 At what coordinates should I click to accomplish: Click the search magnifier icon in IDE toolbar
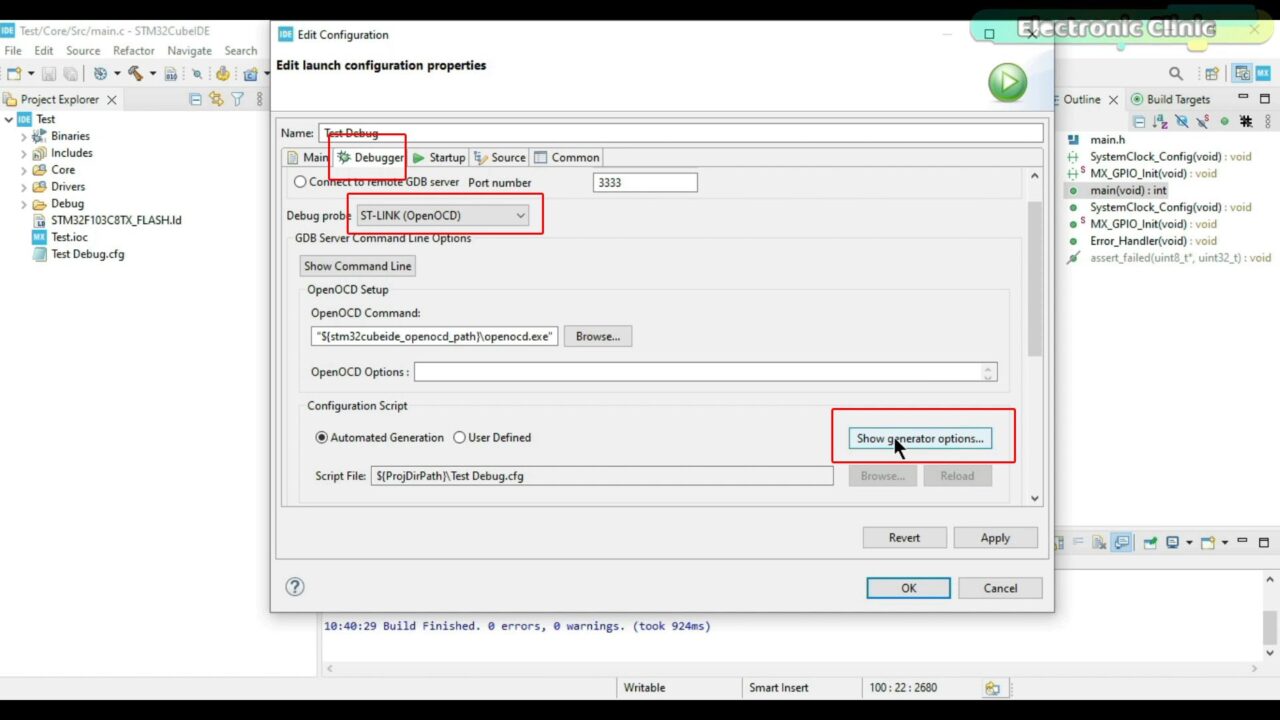pos(1176,73)
